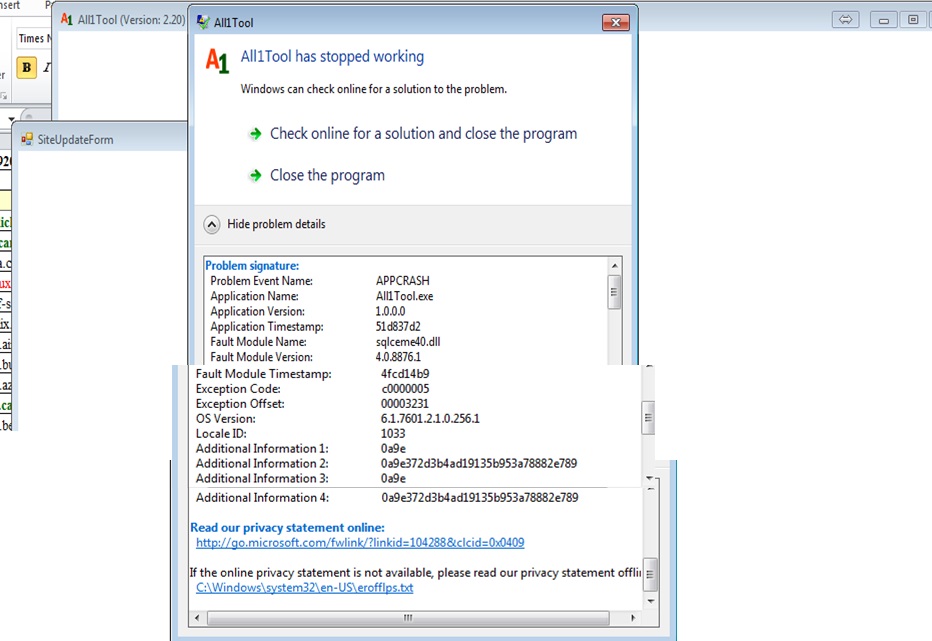Image resolution: width=932 pixels, height=641 pixels.
Task: Click the double-arrow button in top-right title bar
Action: pyautogui.click(x=845, y=20)
